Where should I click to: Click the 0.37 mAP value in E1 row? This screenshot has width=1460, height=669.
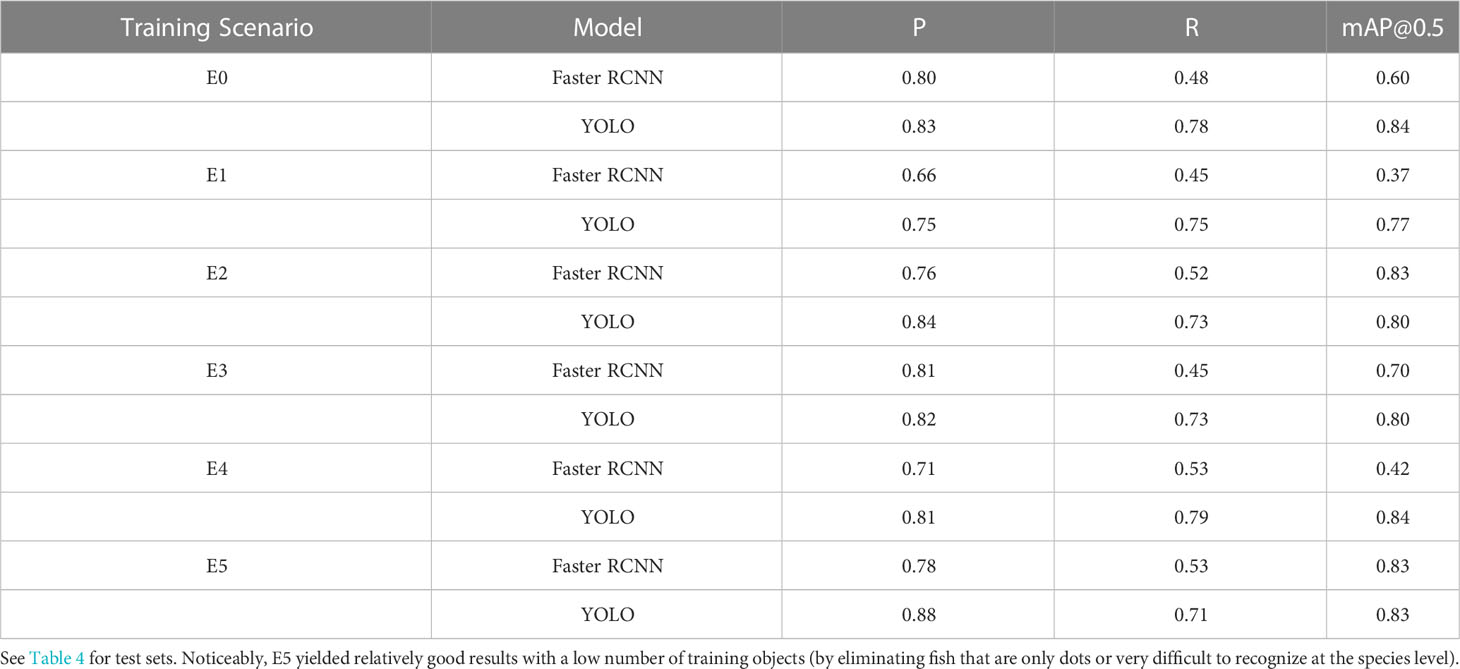point(1393,175)
